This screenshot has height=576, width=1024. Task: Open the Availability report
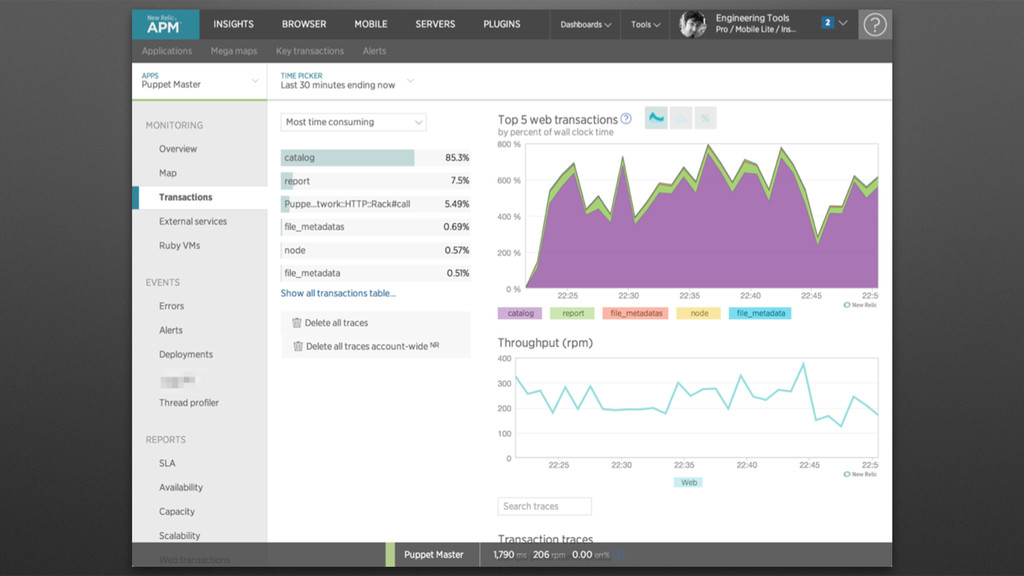pyautogui.click(x=181, y=487)
